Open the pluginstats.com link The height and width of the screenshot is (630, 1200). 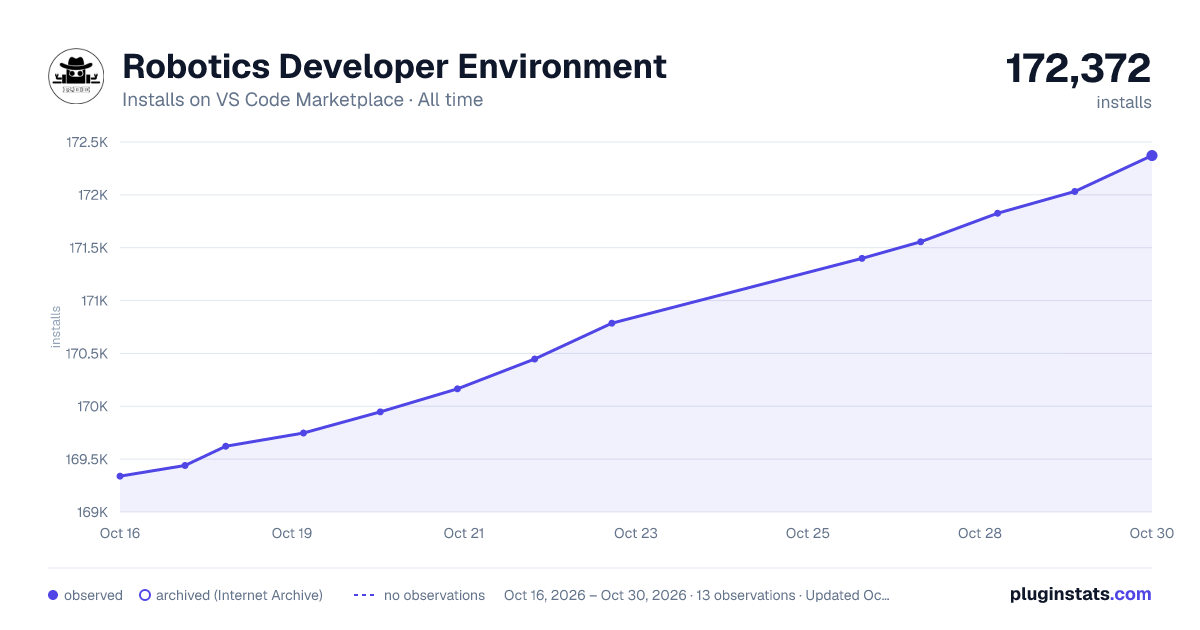1080,594
